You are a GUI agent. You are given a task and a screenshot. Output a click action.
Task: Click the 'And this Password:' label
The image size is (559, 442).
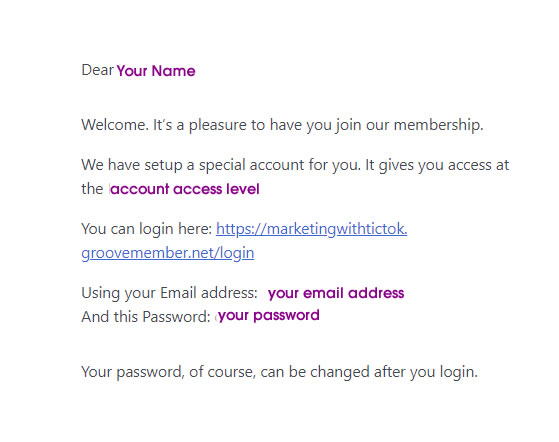pyautogui.click(x=146, y=317)
